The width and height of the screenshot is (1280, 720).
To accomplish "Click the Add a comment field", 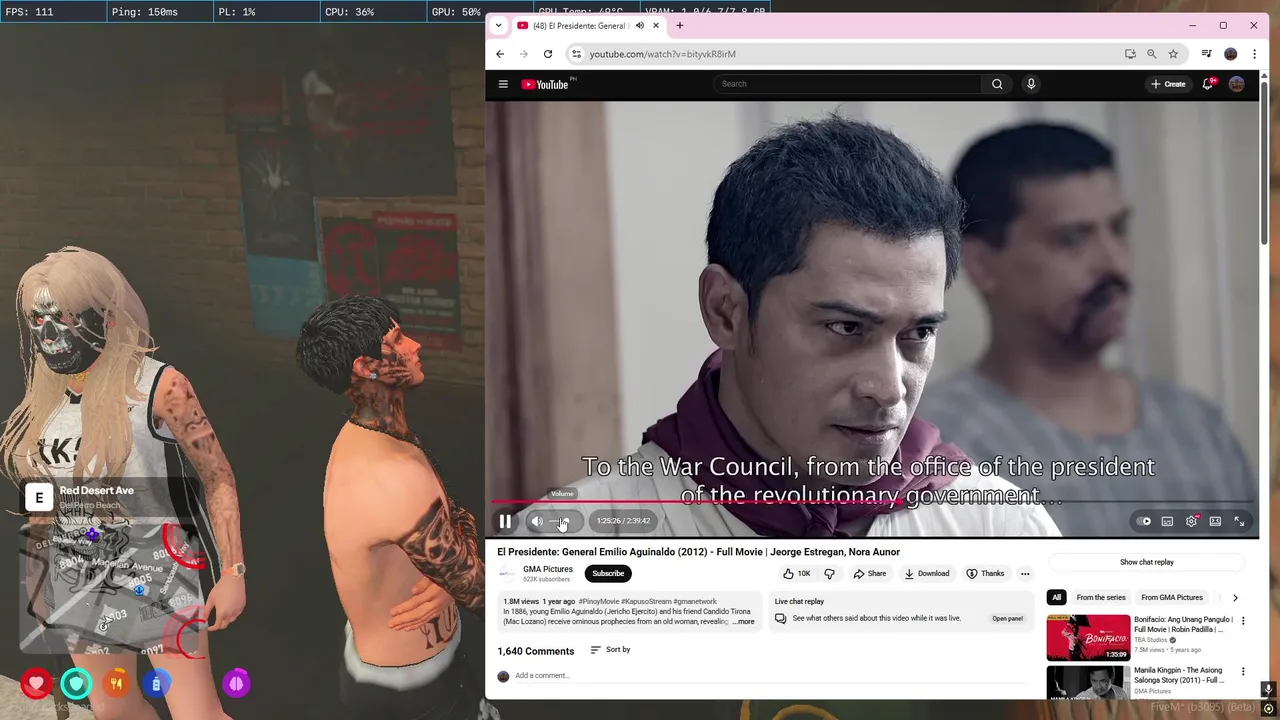I will click(771, 676).
